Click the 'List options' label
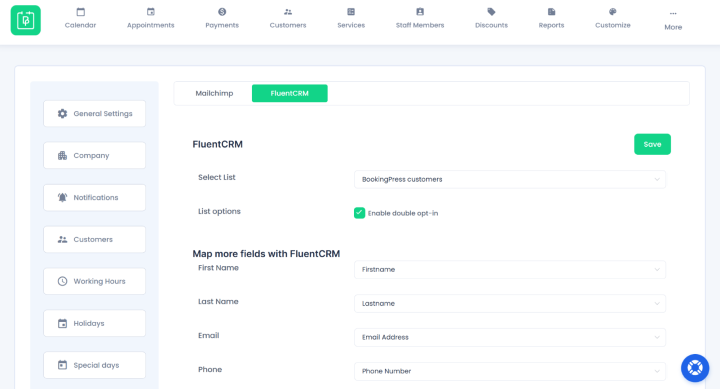Viewport: 720px width, 389px height. (x=219, y=211)
